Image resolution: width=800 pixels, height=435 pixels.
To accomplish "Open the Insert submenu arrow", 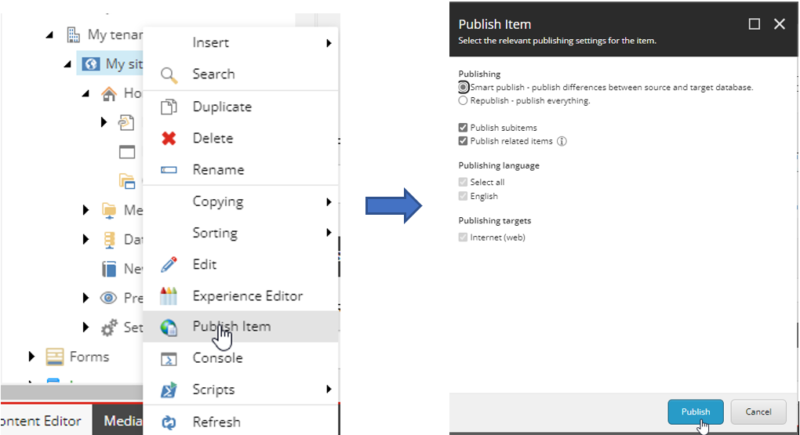I will pyautogui.click(x=328, y=43).
